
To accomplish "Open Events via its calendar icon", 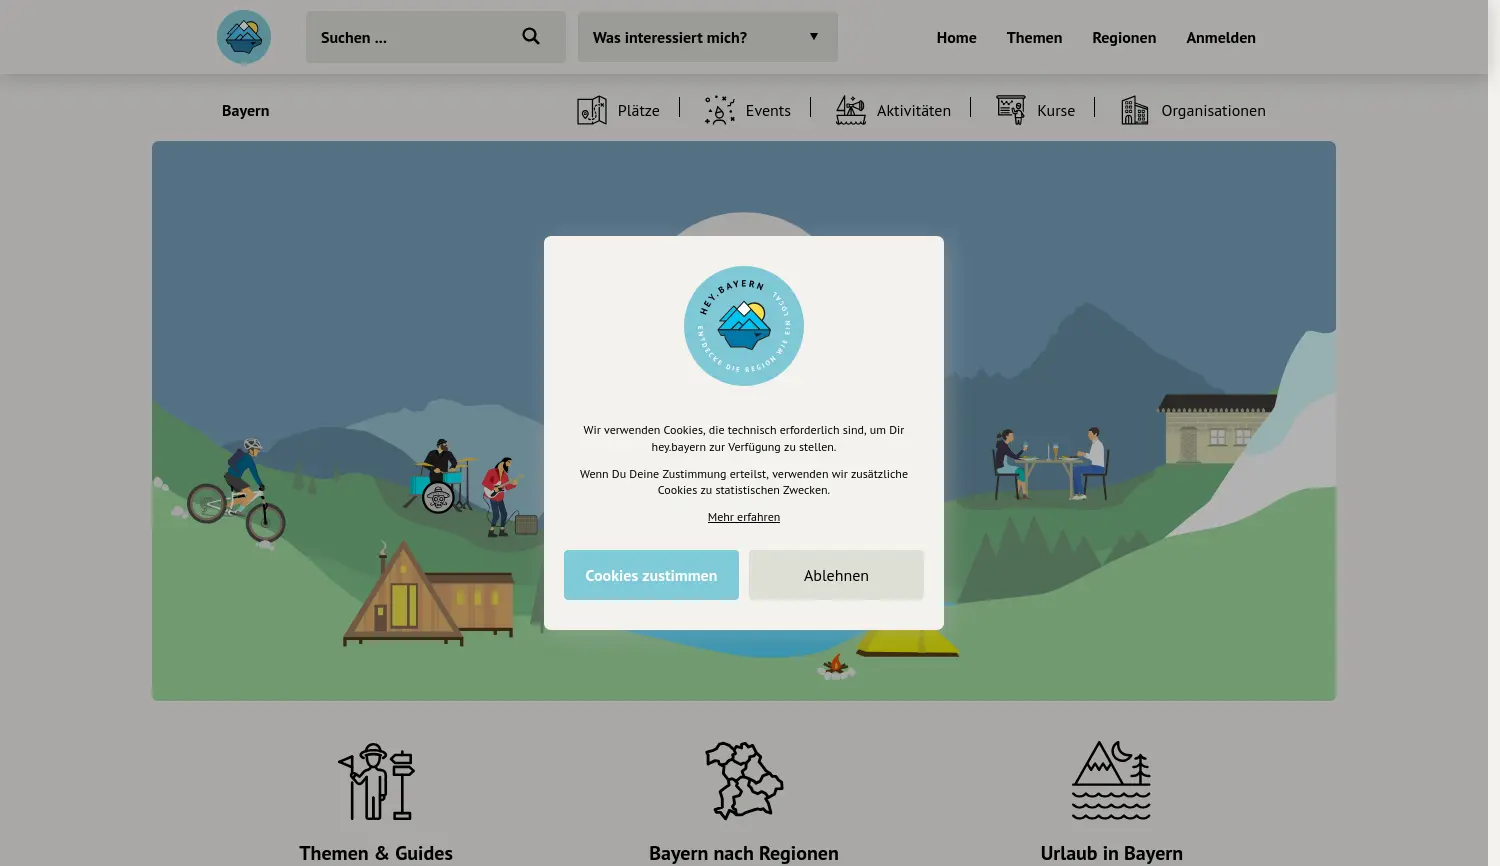I will tap(719, 110).
